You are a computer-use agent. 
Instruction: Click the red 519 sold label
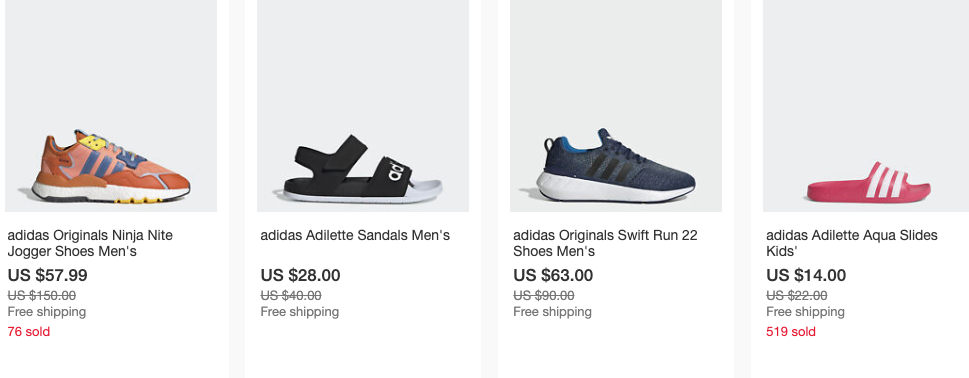(x=791, y=332)
